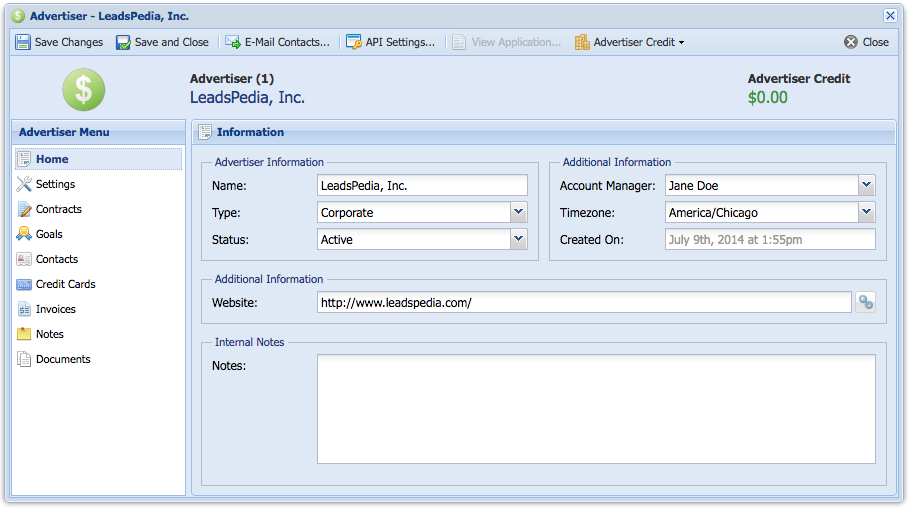This screenshot has width=910, height=508.
Task: Click the Close circle-X icon in toolbar
Action: (x=851, y=42)
